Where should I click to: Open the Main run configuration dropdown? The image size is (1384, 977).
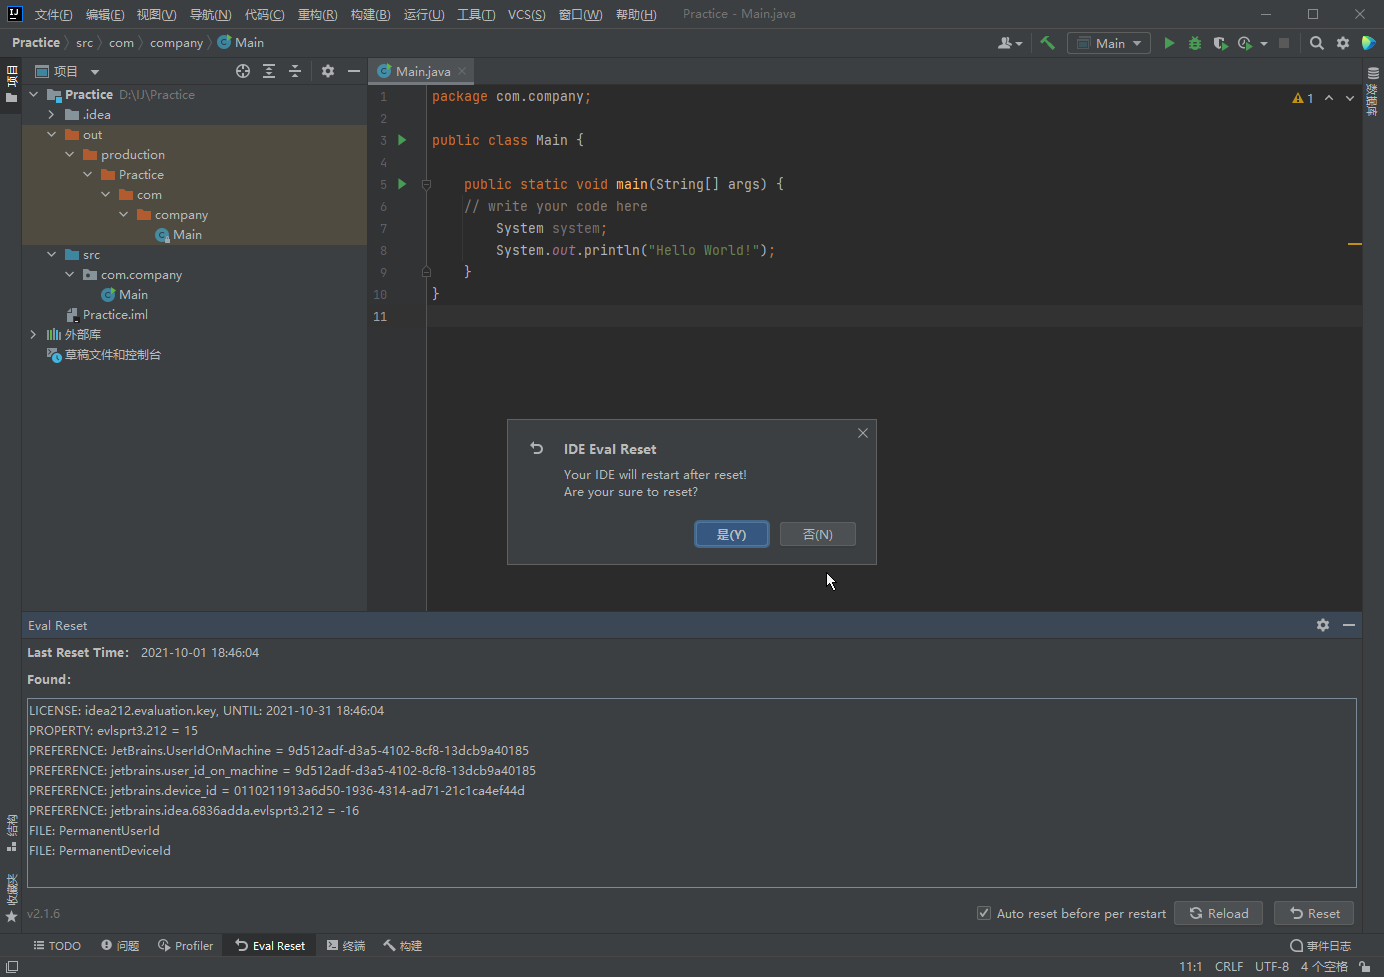click(x=1108, y=43)
